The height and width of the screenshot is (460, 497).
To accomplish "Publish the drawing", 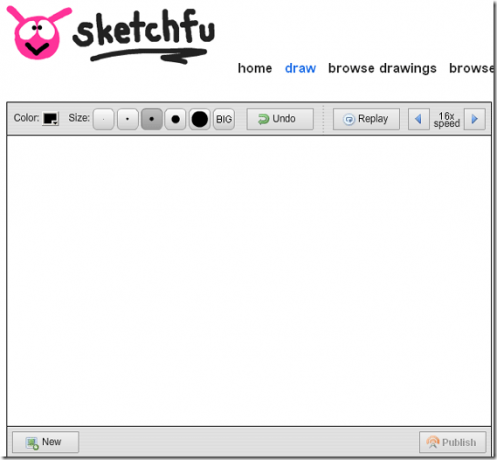I will [453, 442].
